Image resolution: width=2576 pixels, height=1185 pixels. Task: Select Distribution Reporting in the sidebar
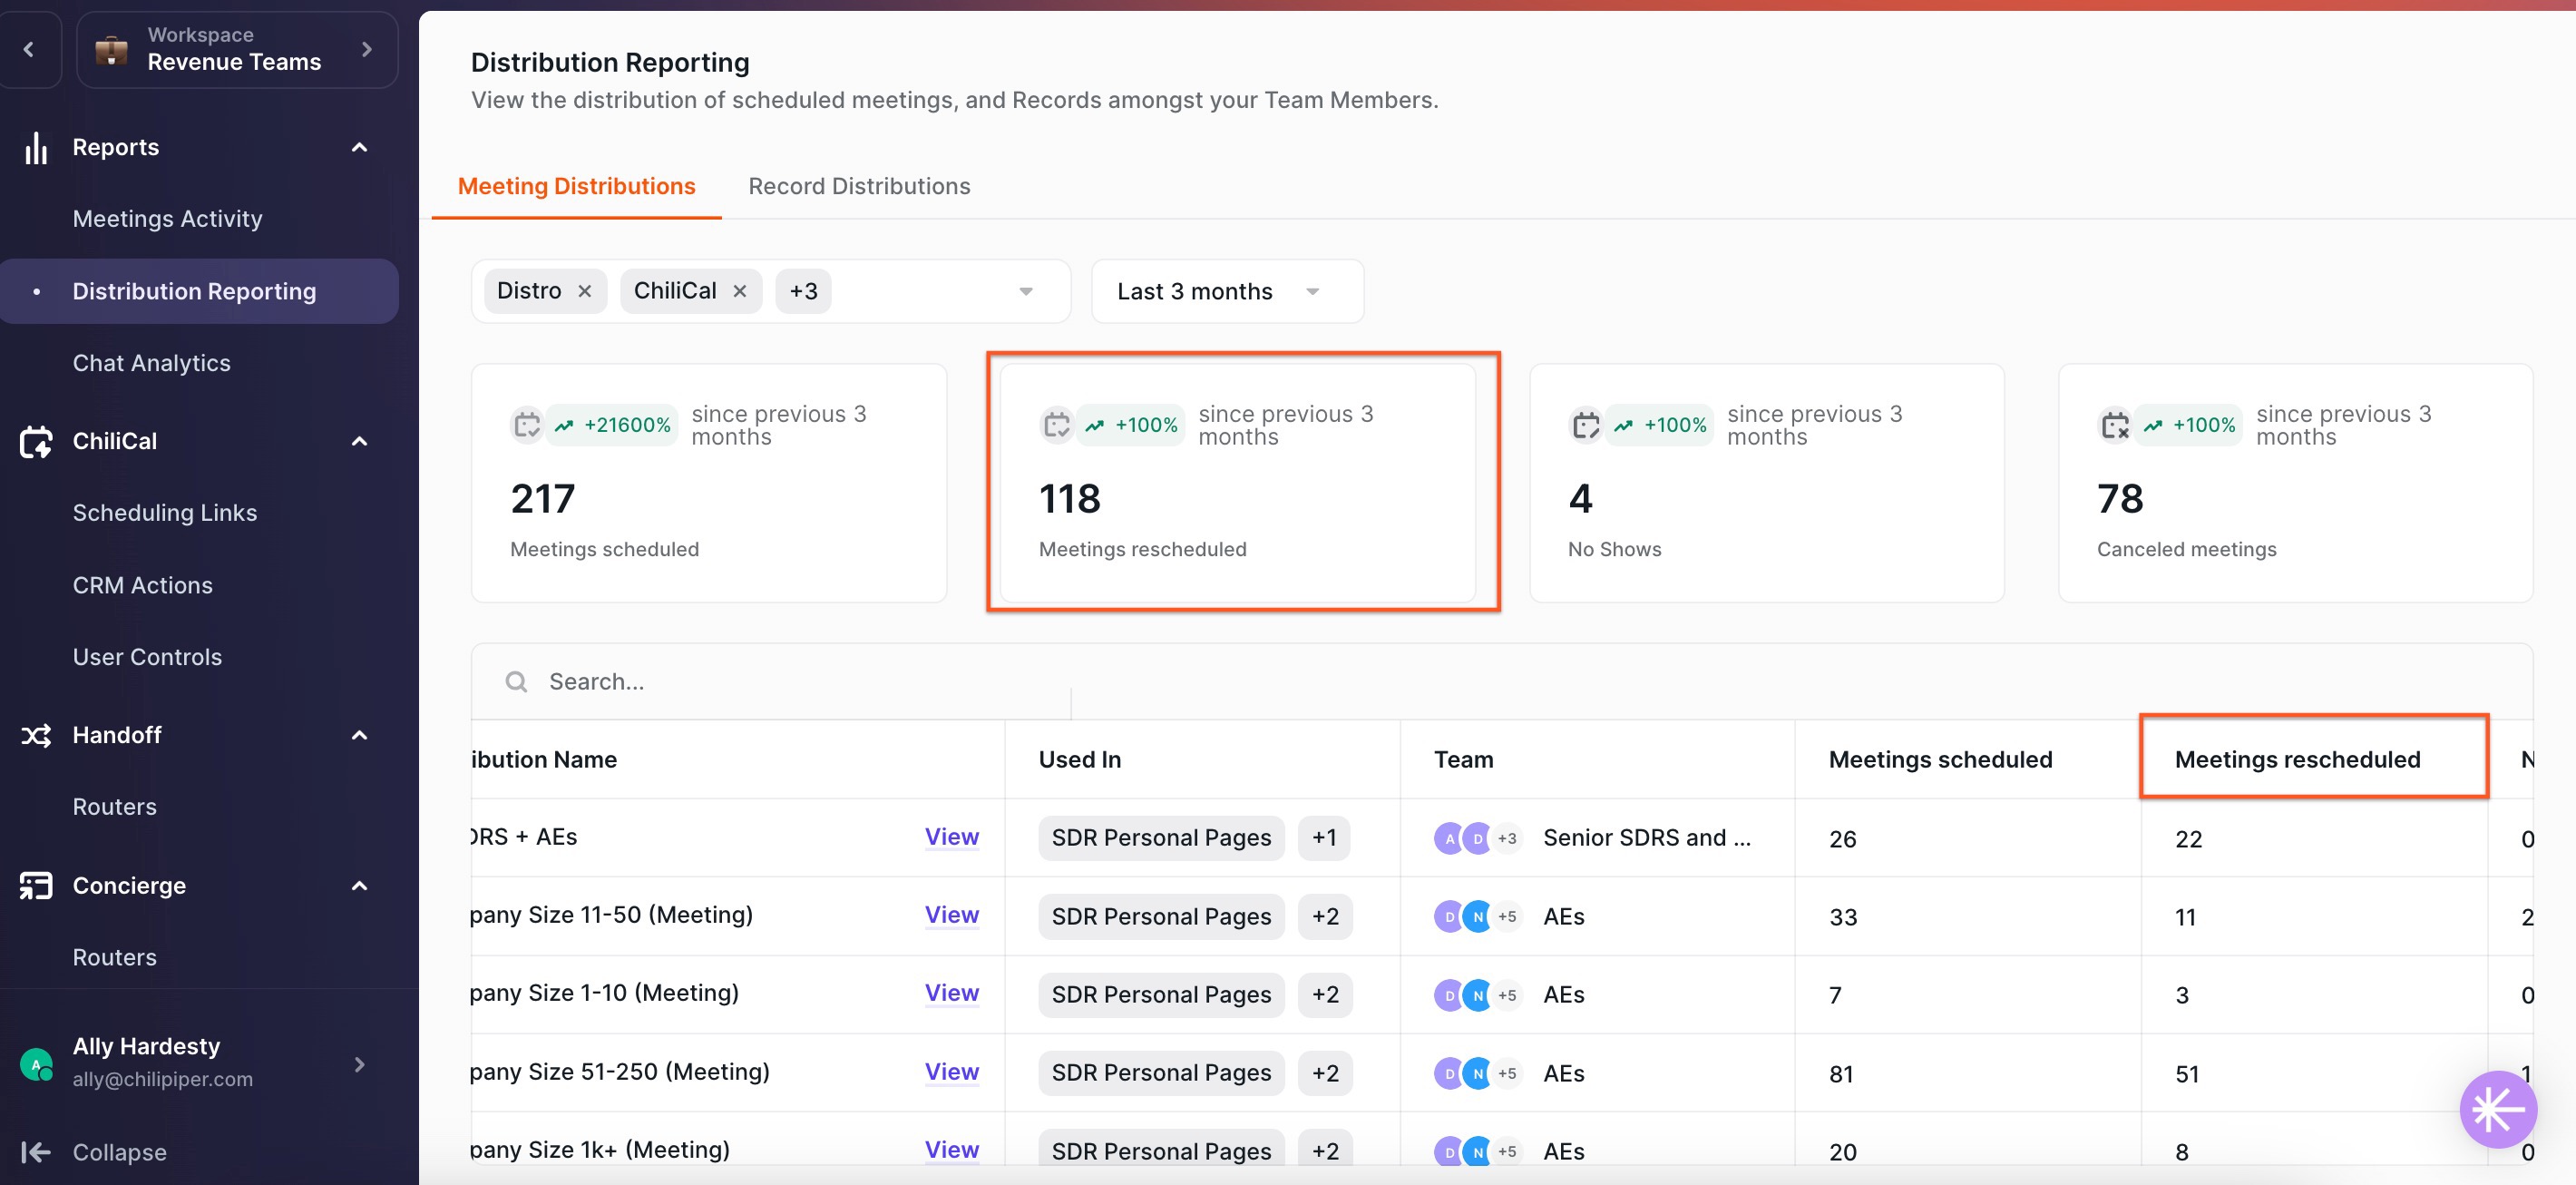coord(199,291)
